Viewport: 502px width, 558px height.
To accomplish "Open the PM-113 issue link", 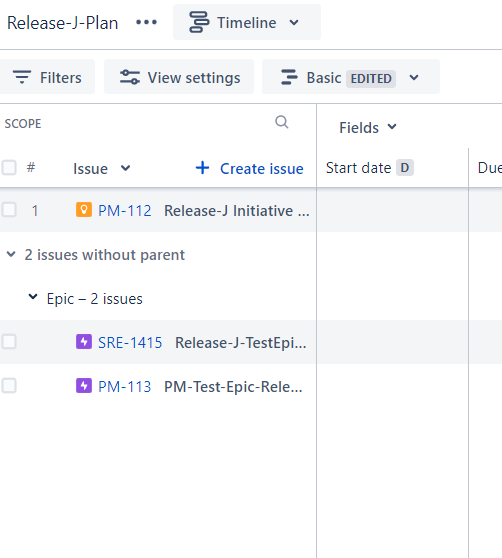I will [x=125, y=387].
